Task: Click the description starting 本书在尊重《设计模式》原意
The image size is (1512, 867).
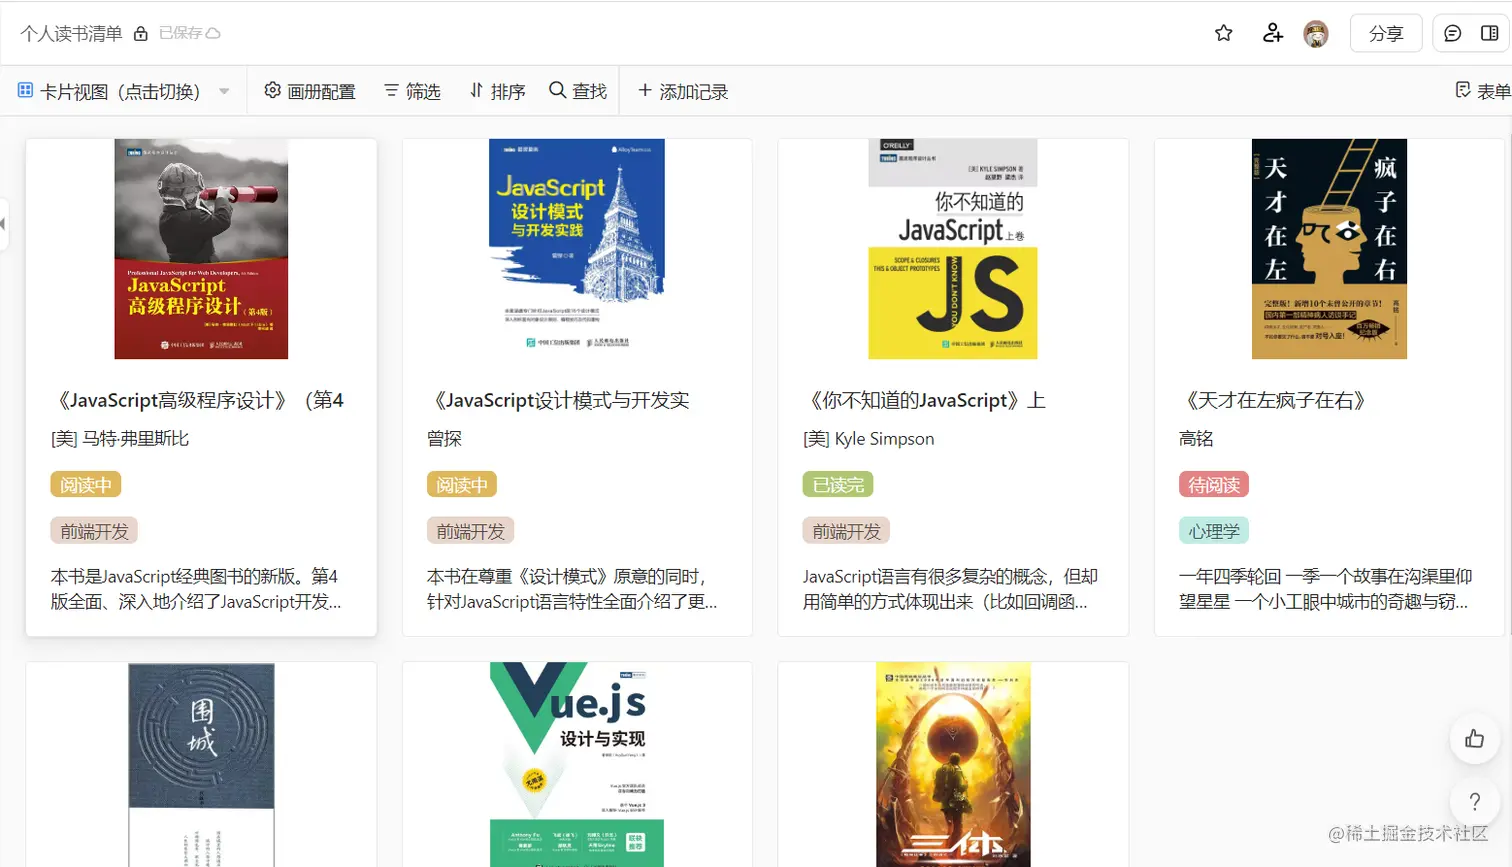Action: click(573, 589)
